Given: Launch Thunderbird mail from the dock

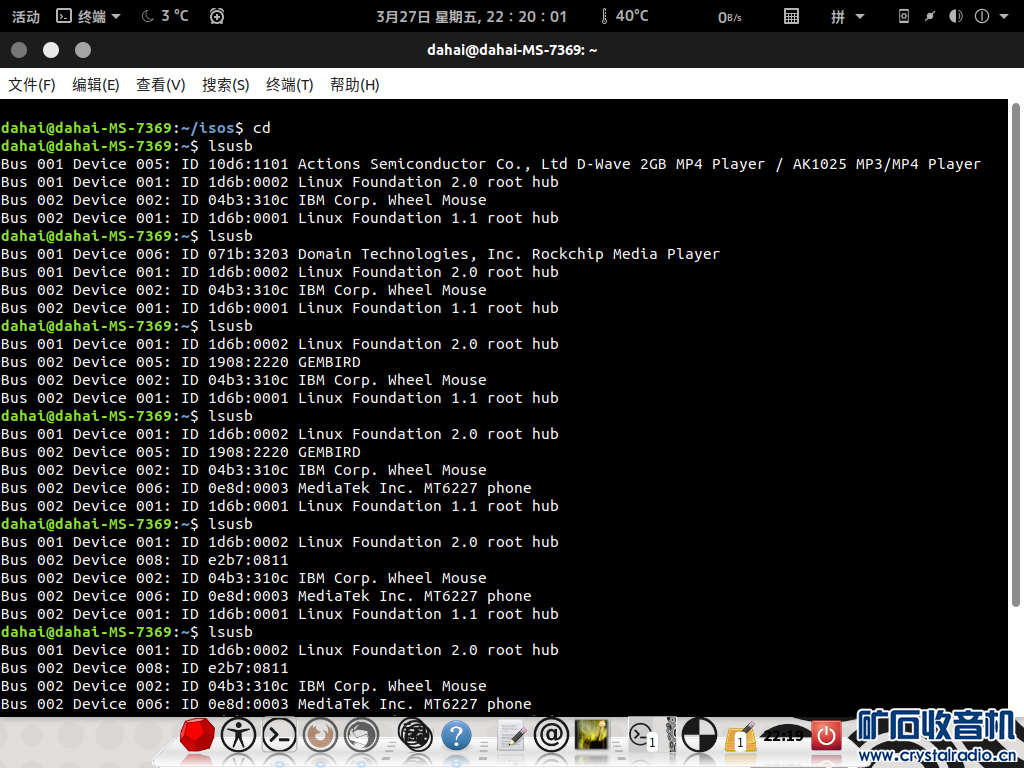Looking at the screenshot, I should pos(362,735).
